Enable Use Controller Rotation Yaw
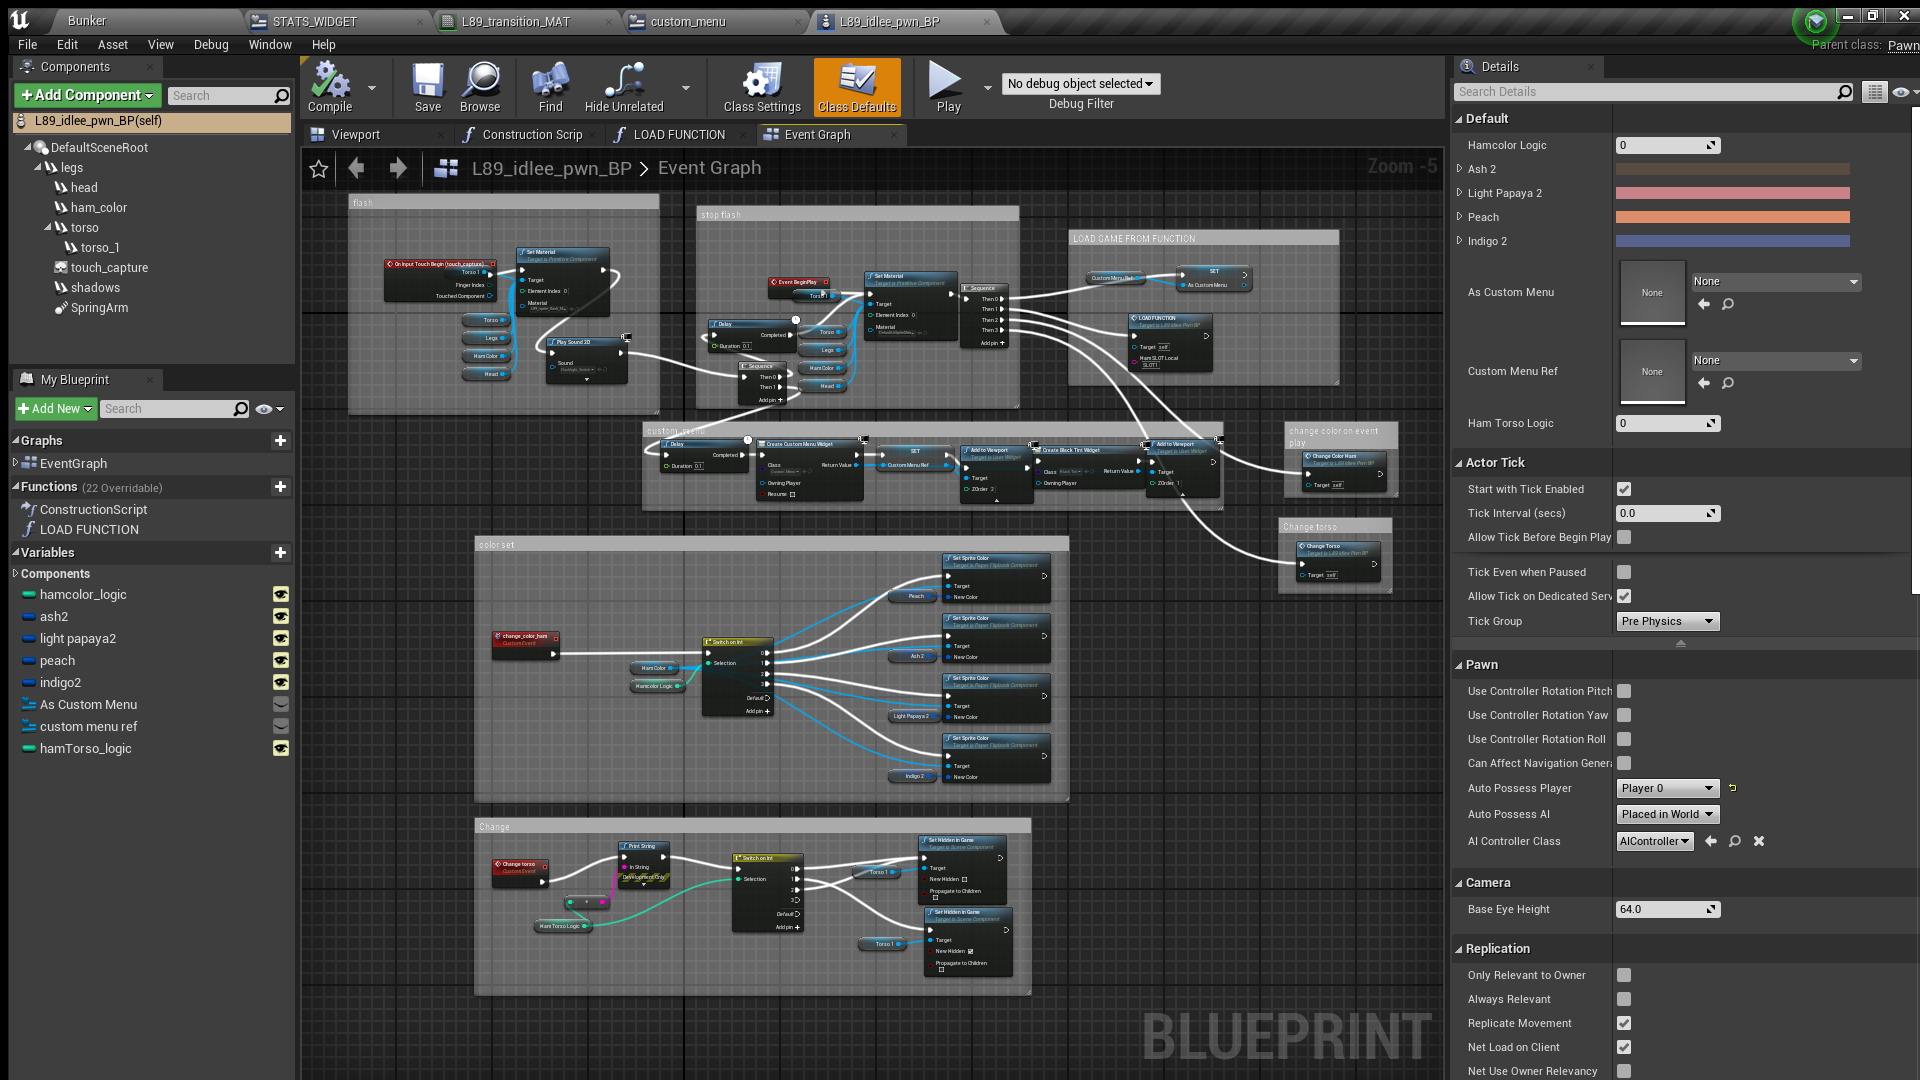Image resolution: width=1920 pixels, height=1080 pixels. point(1624,715)
